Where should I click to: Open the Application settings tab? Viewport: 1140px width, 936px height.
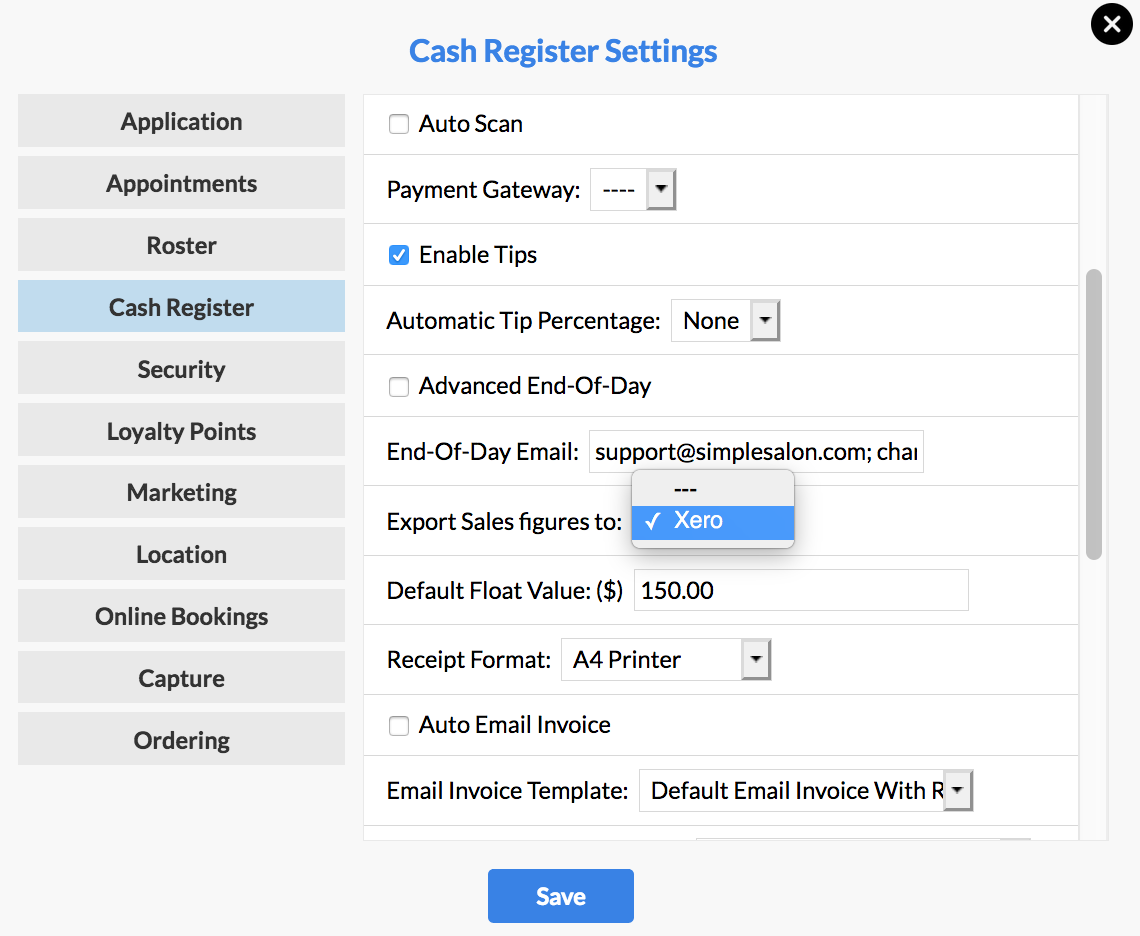click(x=181, y=121)
